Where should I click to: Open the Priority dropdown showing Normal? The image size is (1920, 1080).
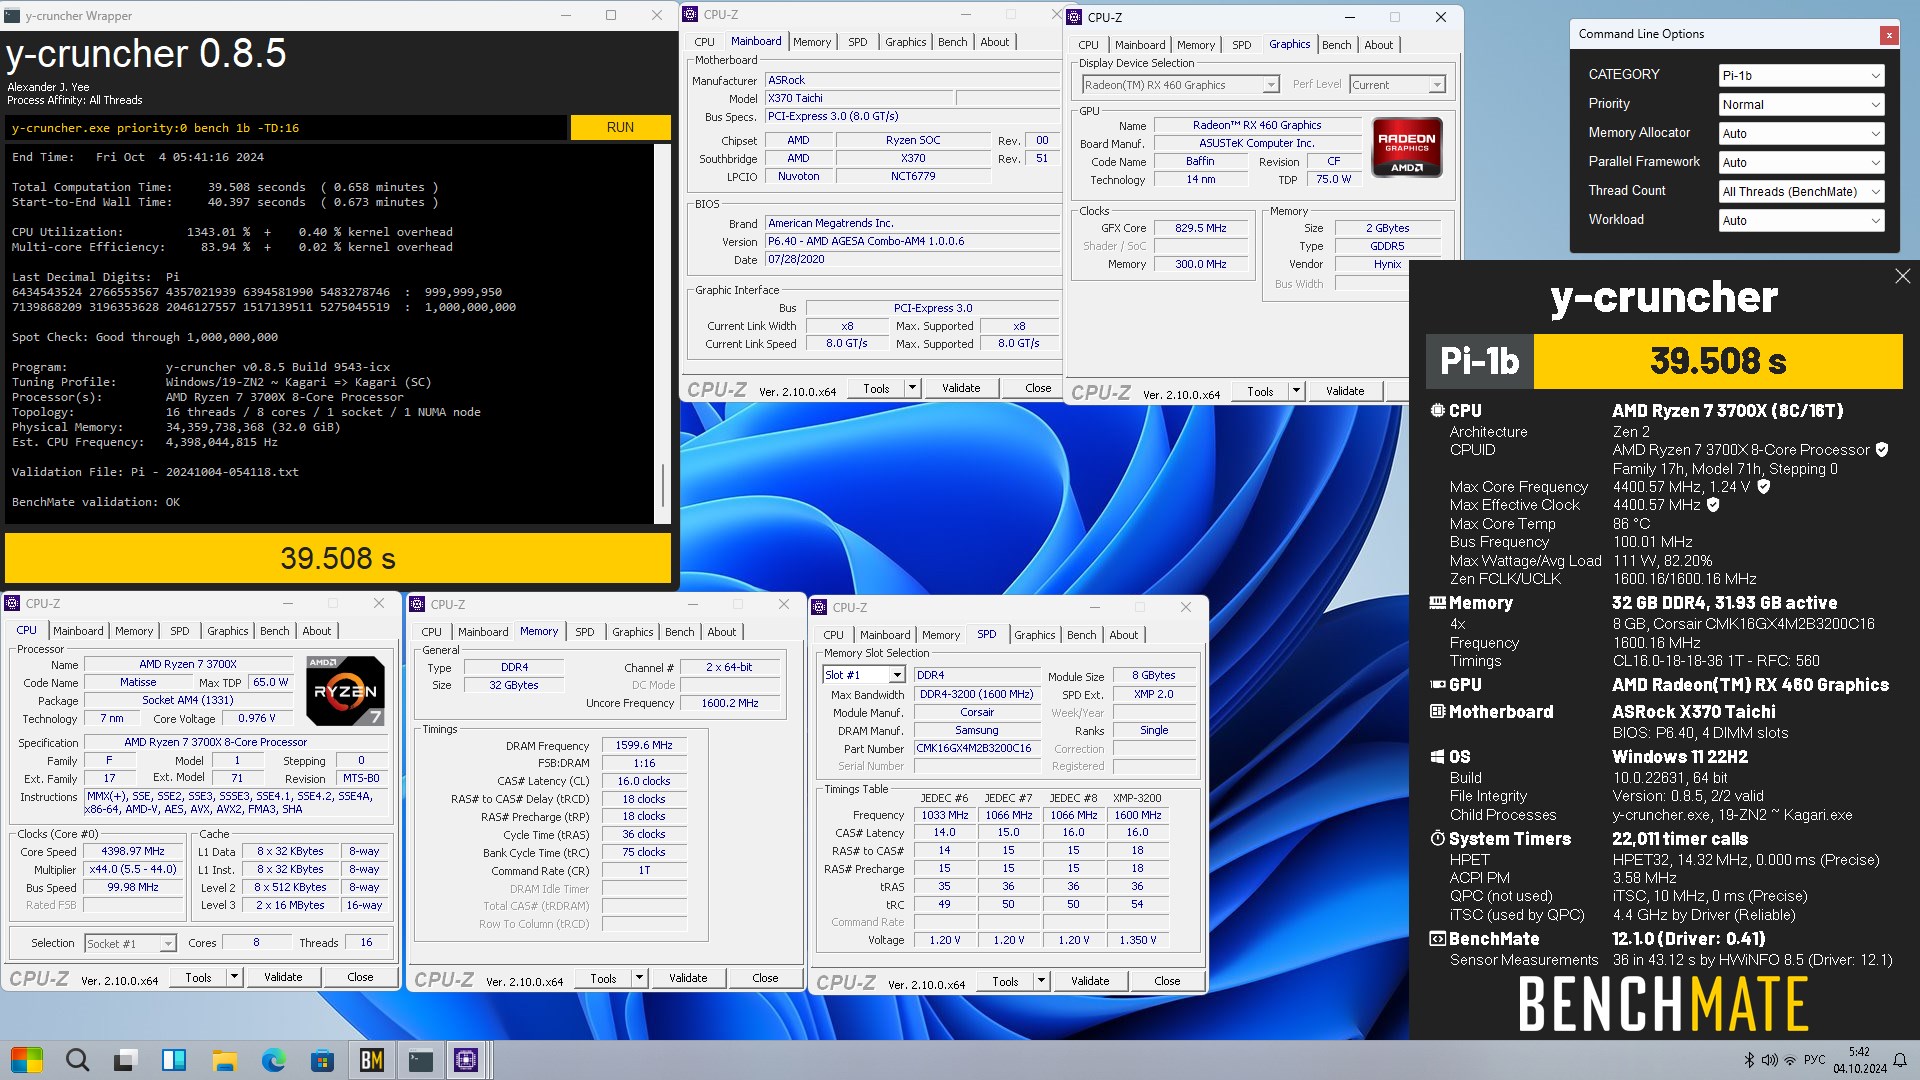click(x=1801, y=105)
